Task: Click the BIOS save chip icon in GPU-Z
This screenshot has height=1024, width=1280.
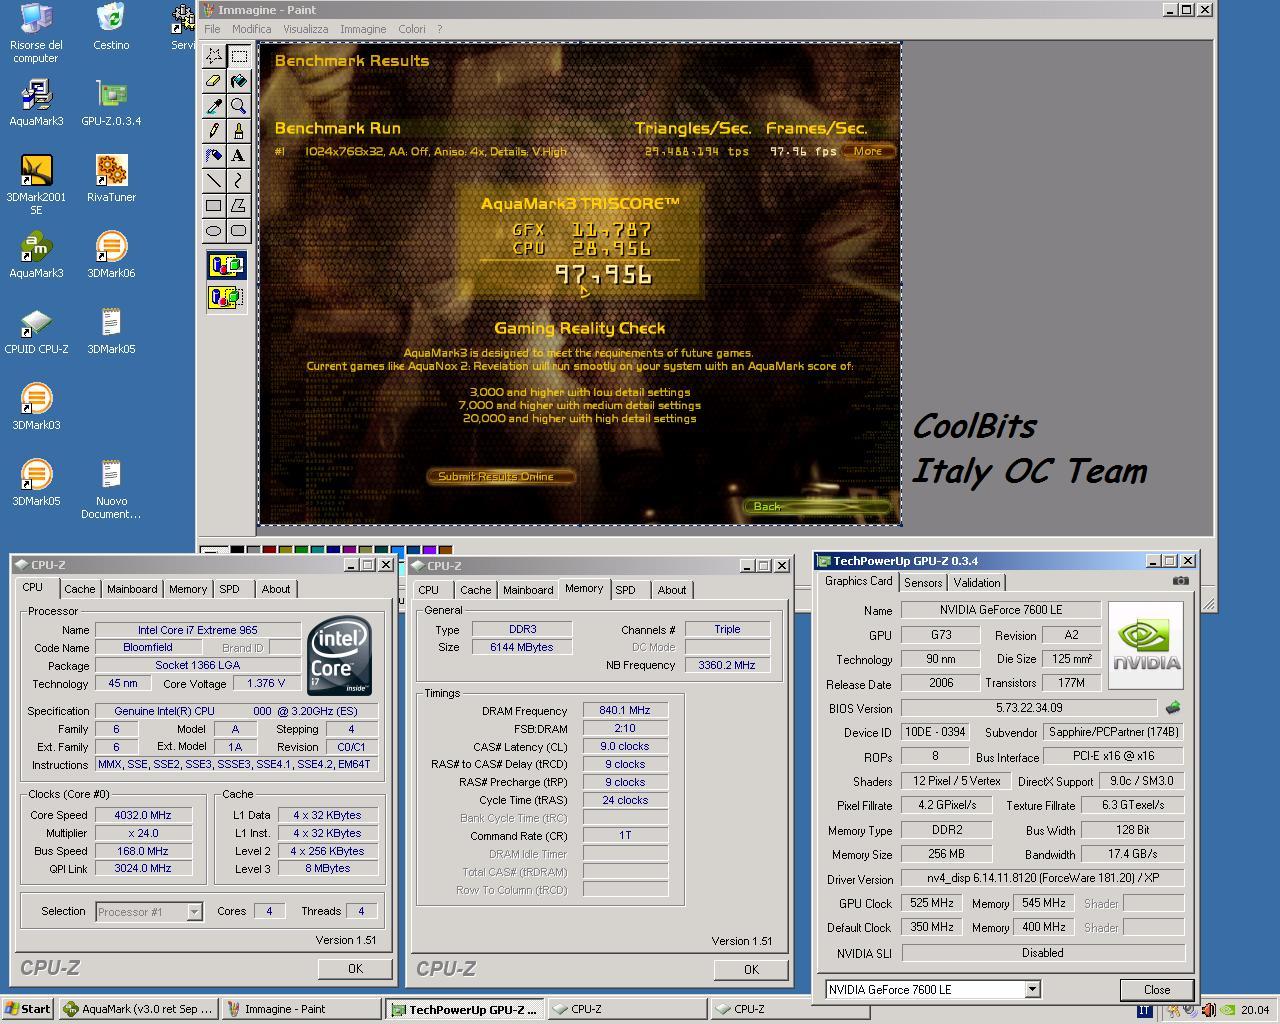Action: (x=1172, y=708)
